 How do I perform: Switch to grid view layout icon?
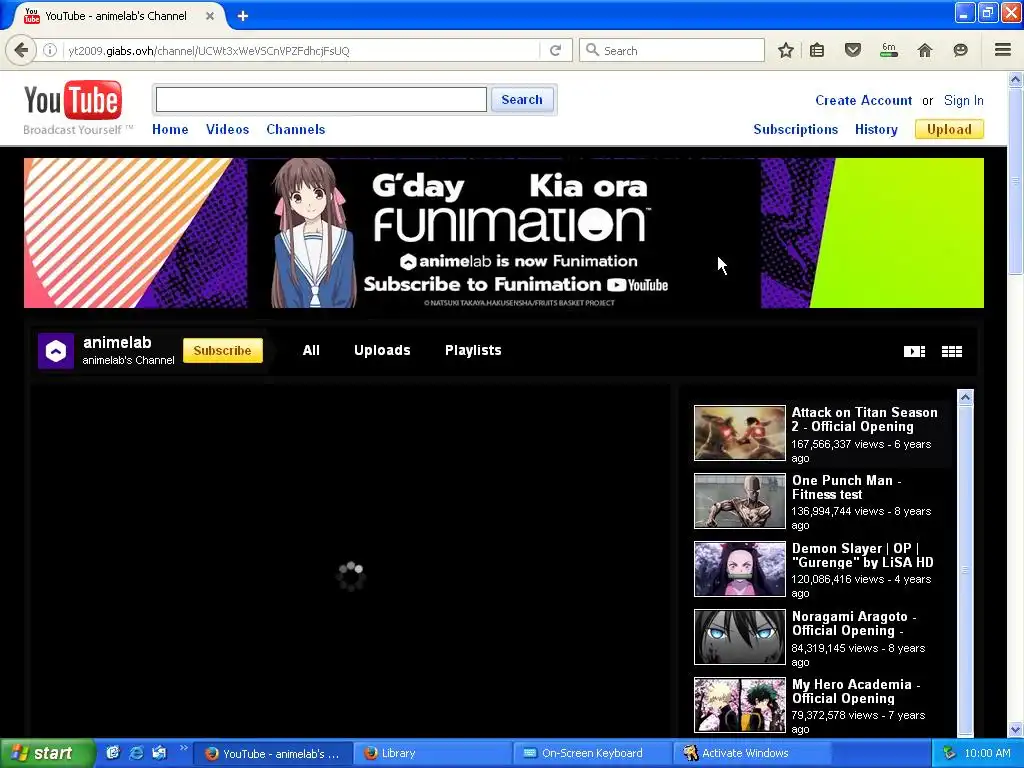[952, 351]
